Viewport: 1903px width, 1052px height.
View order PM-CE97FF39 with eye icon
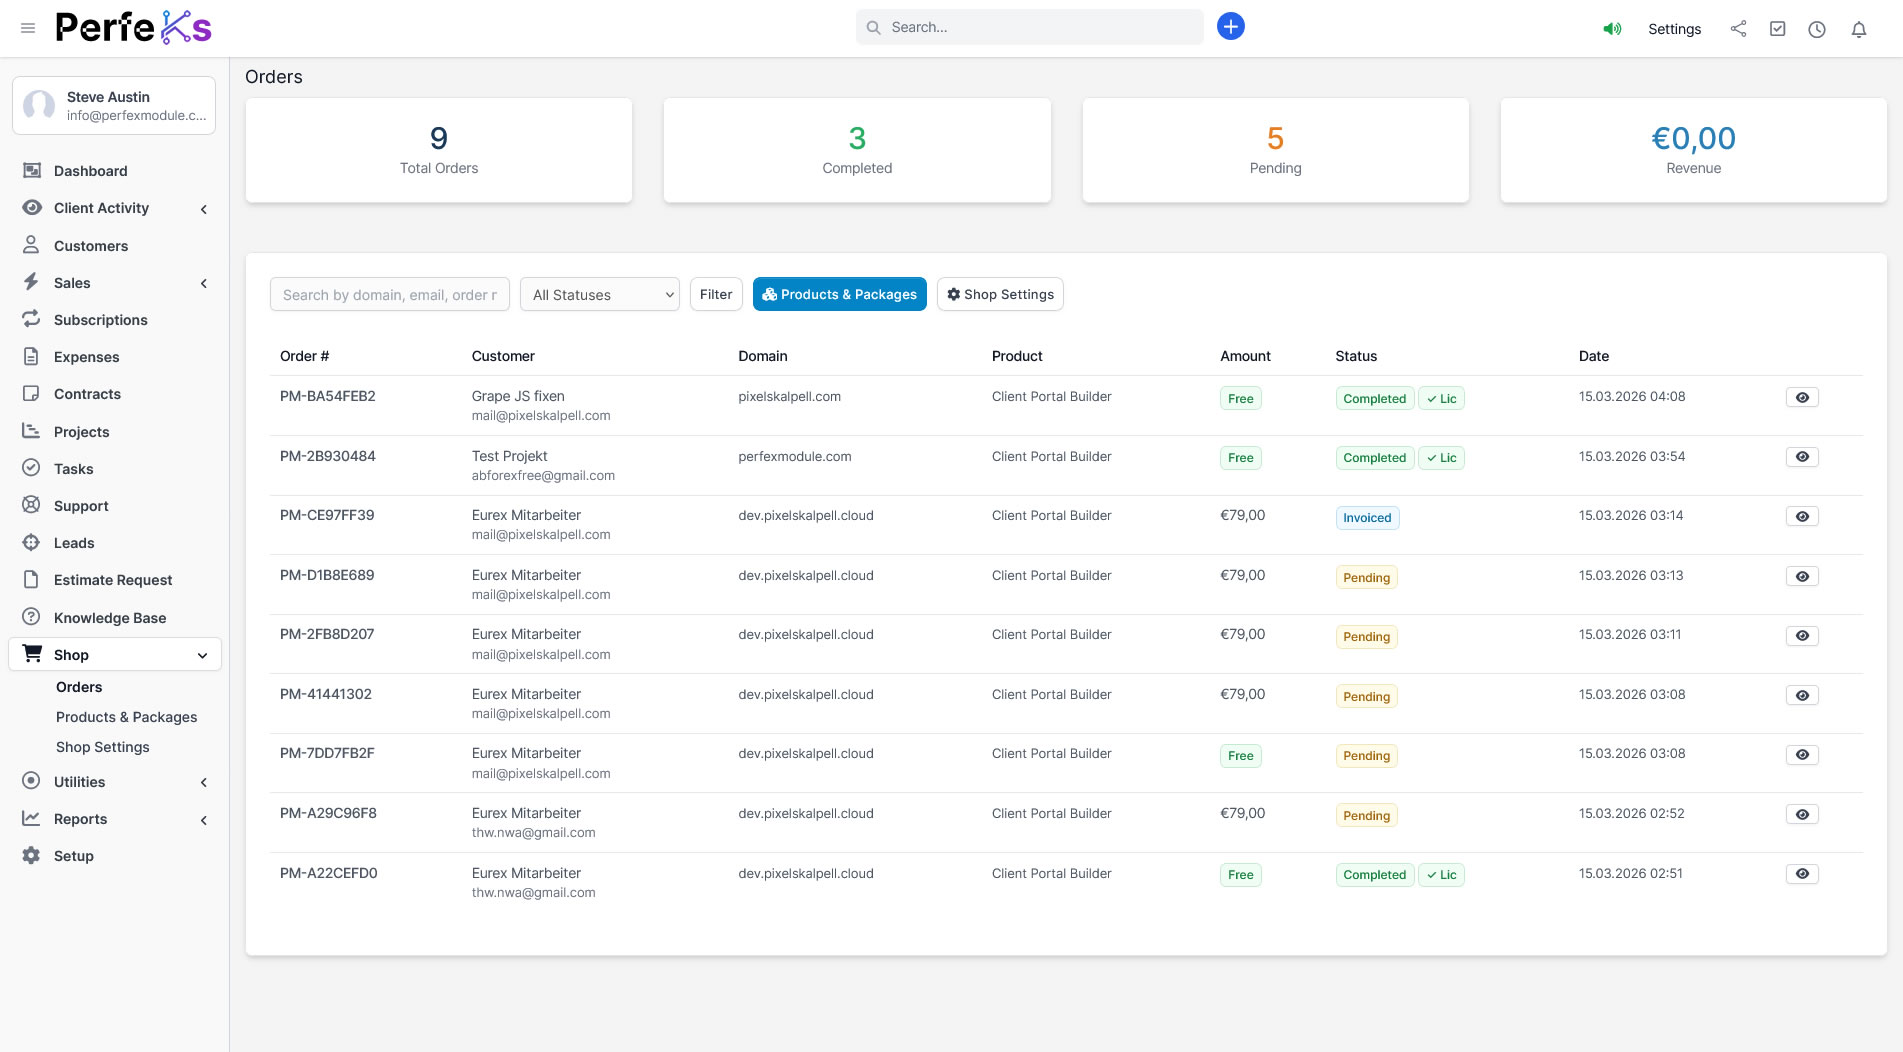tap(1801, 516)
